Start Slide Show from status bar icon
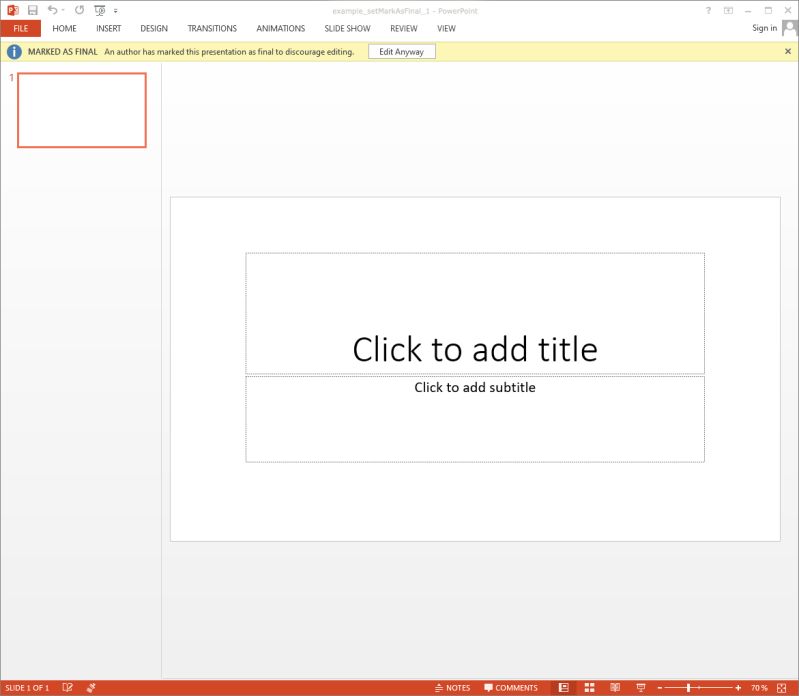 coord(641,687)
